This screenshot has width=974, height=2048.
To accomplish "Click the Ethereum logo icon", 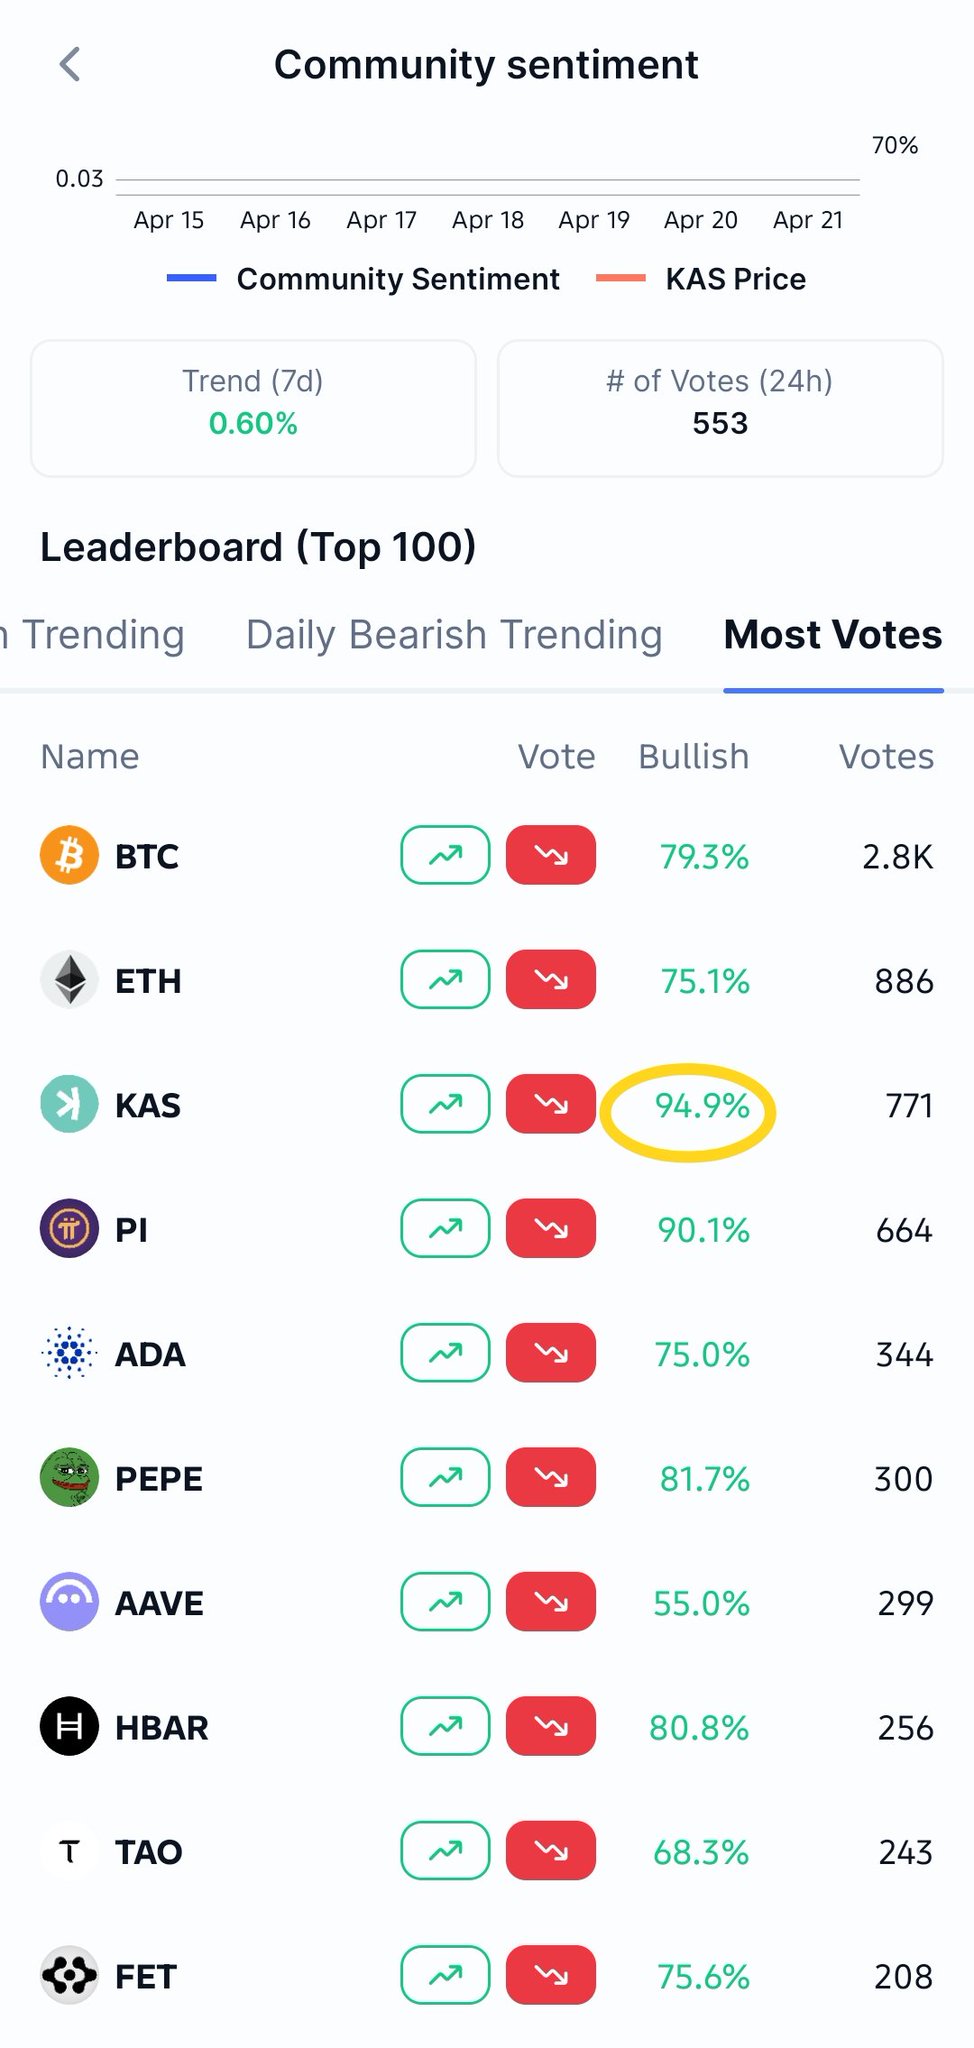I will pos(69,980).
